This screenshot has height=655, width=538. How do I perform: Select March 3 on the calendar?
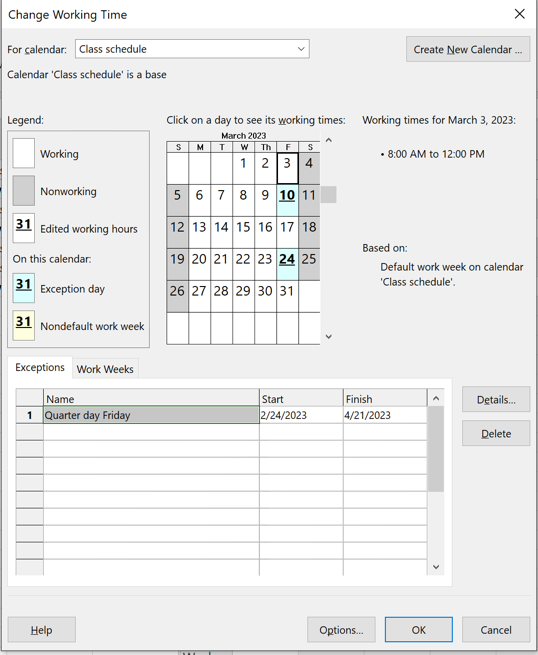coord(287,168)
